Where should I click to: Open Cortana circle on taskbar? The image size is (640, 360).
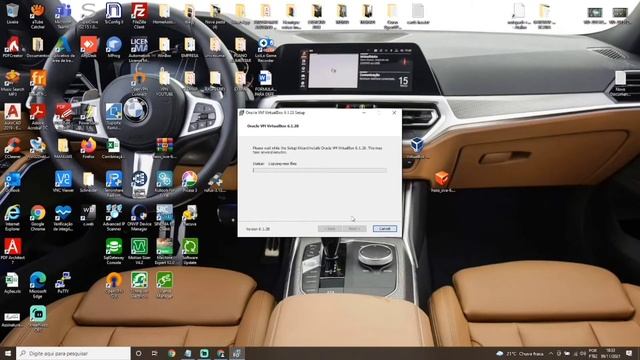[x=138, y=353]
